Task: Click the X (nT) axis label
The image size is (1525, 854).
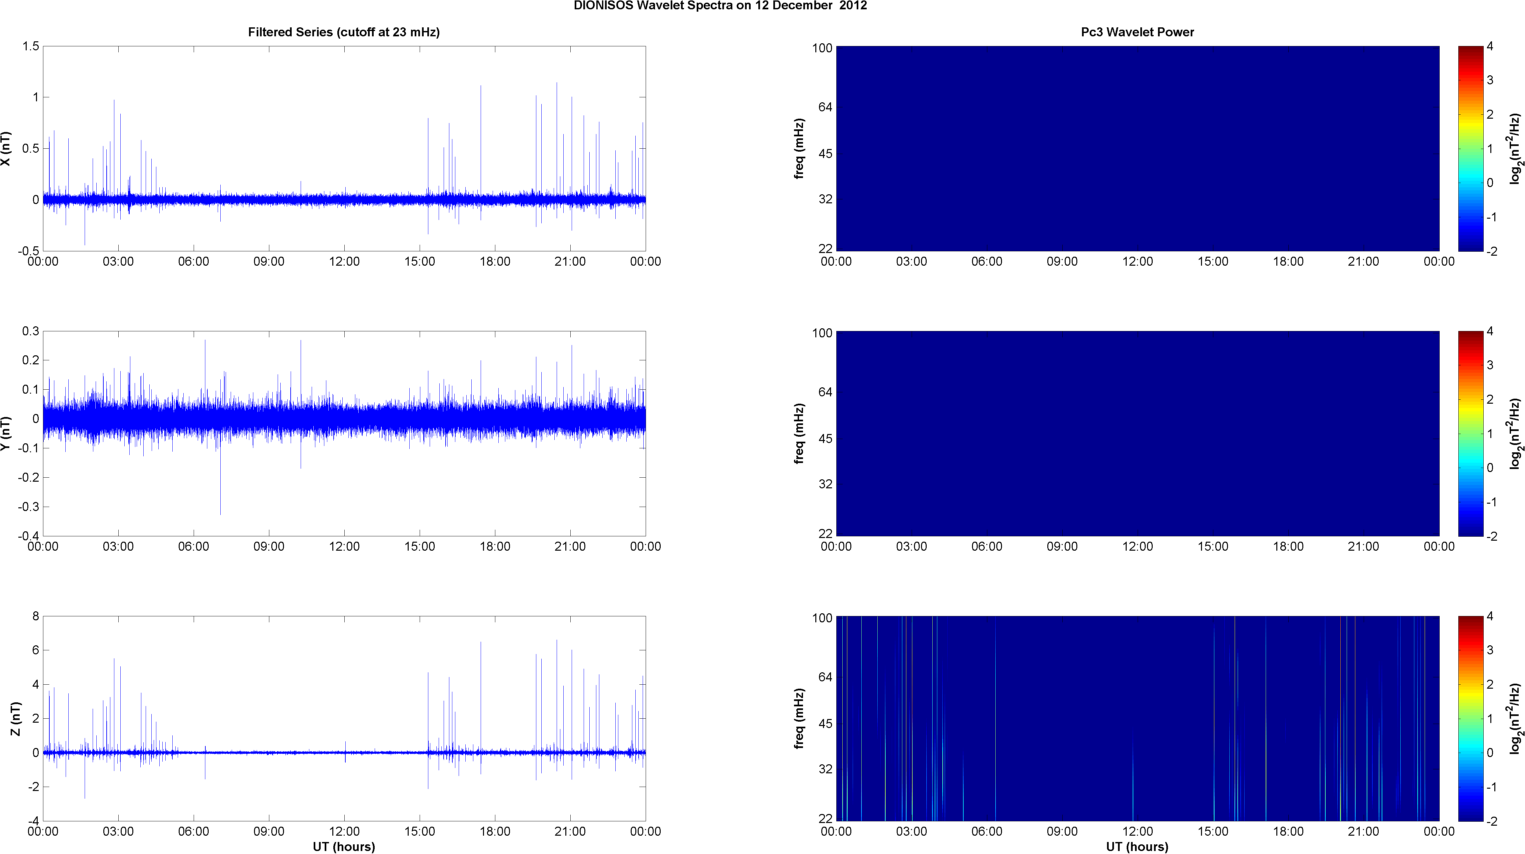Action: (7, 149)
